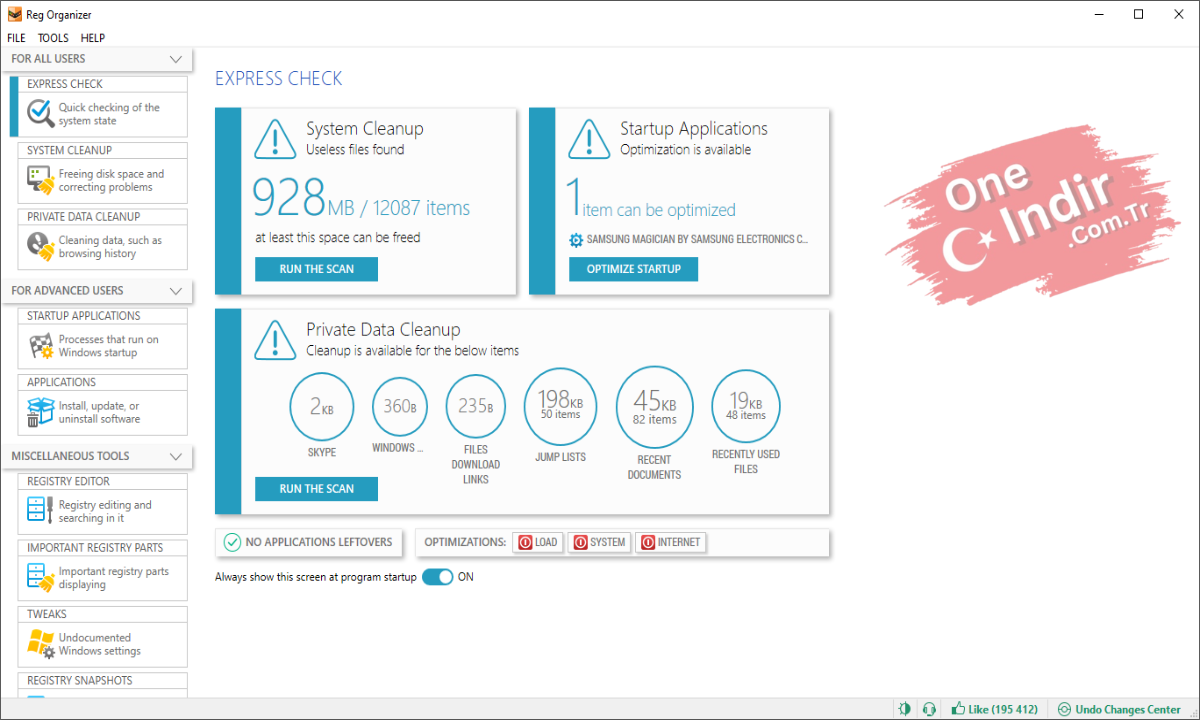Click 'Undocumented Windows settings' text

(99, 644)
